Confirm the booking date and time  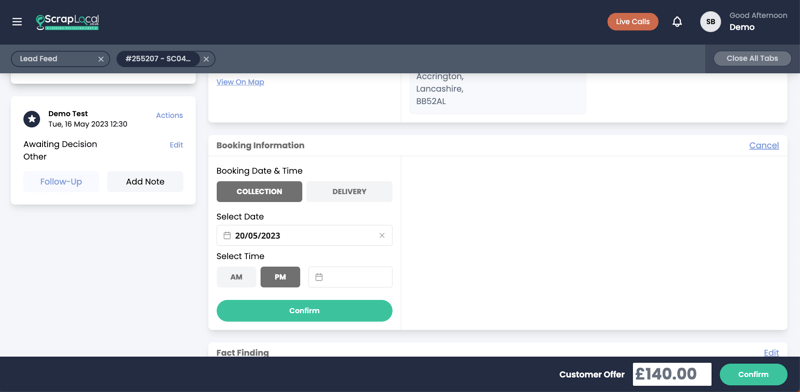click(x=305, y=311)
